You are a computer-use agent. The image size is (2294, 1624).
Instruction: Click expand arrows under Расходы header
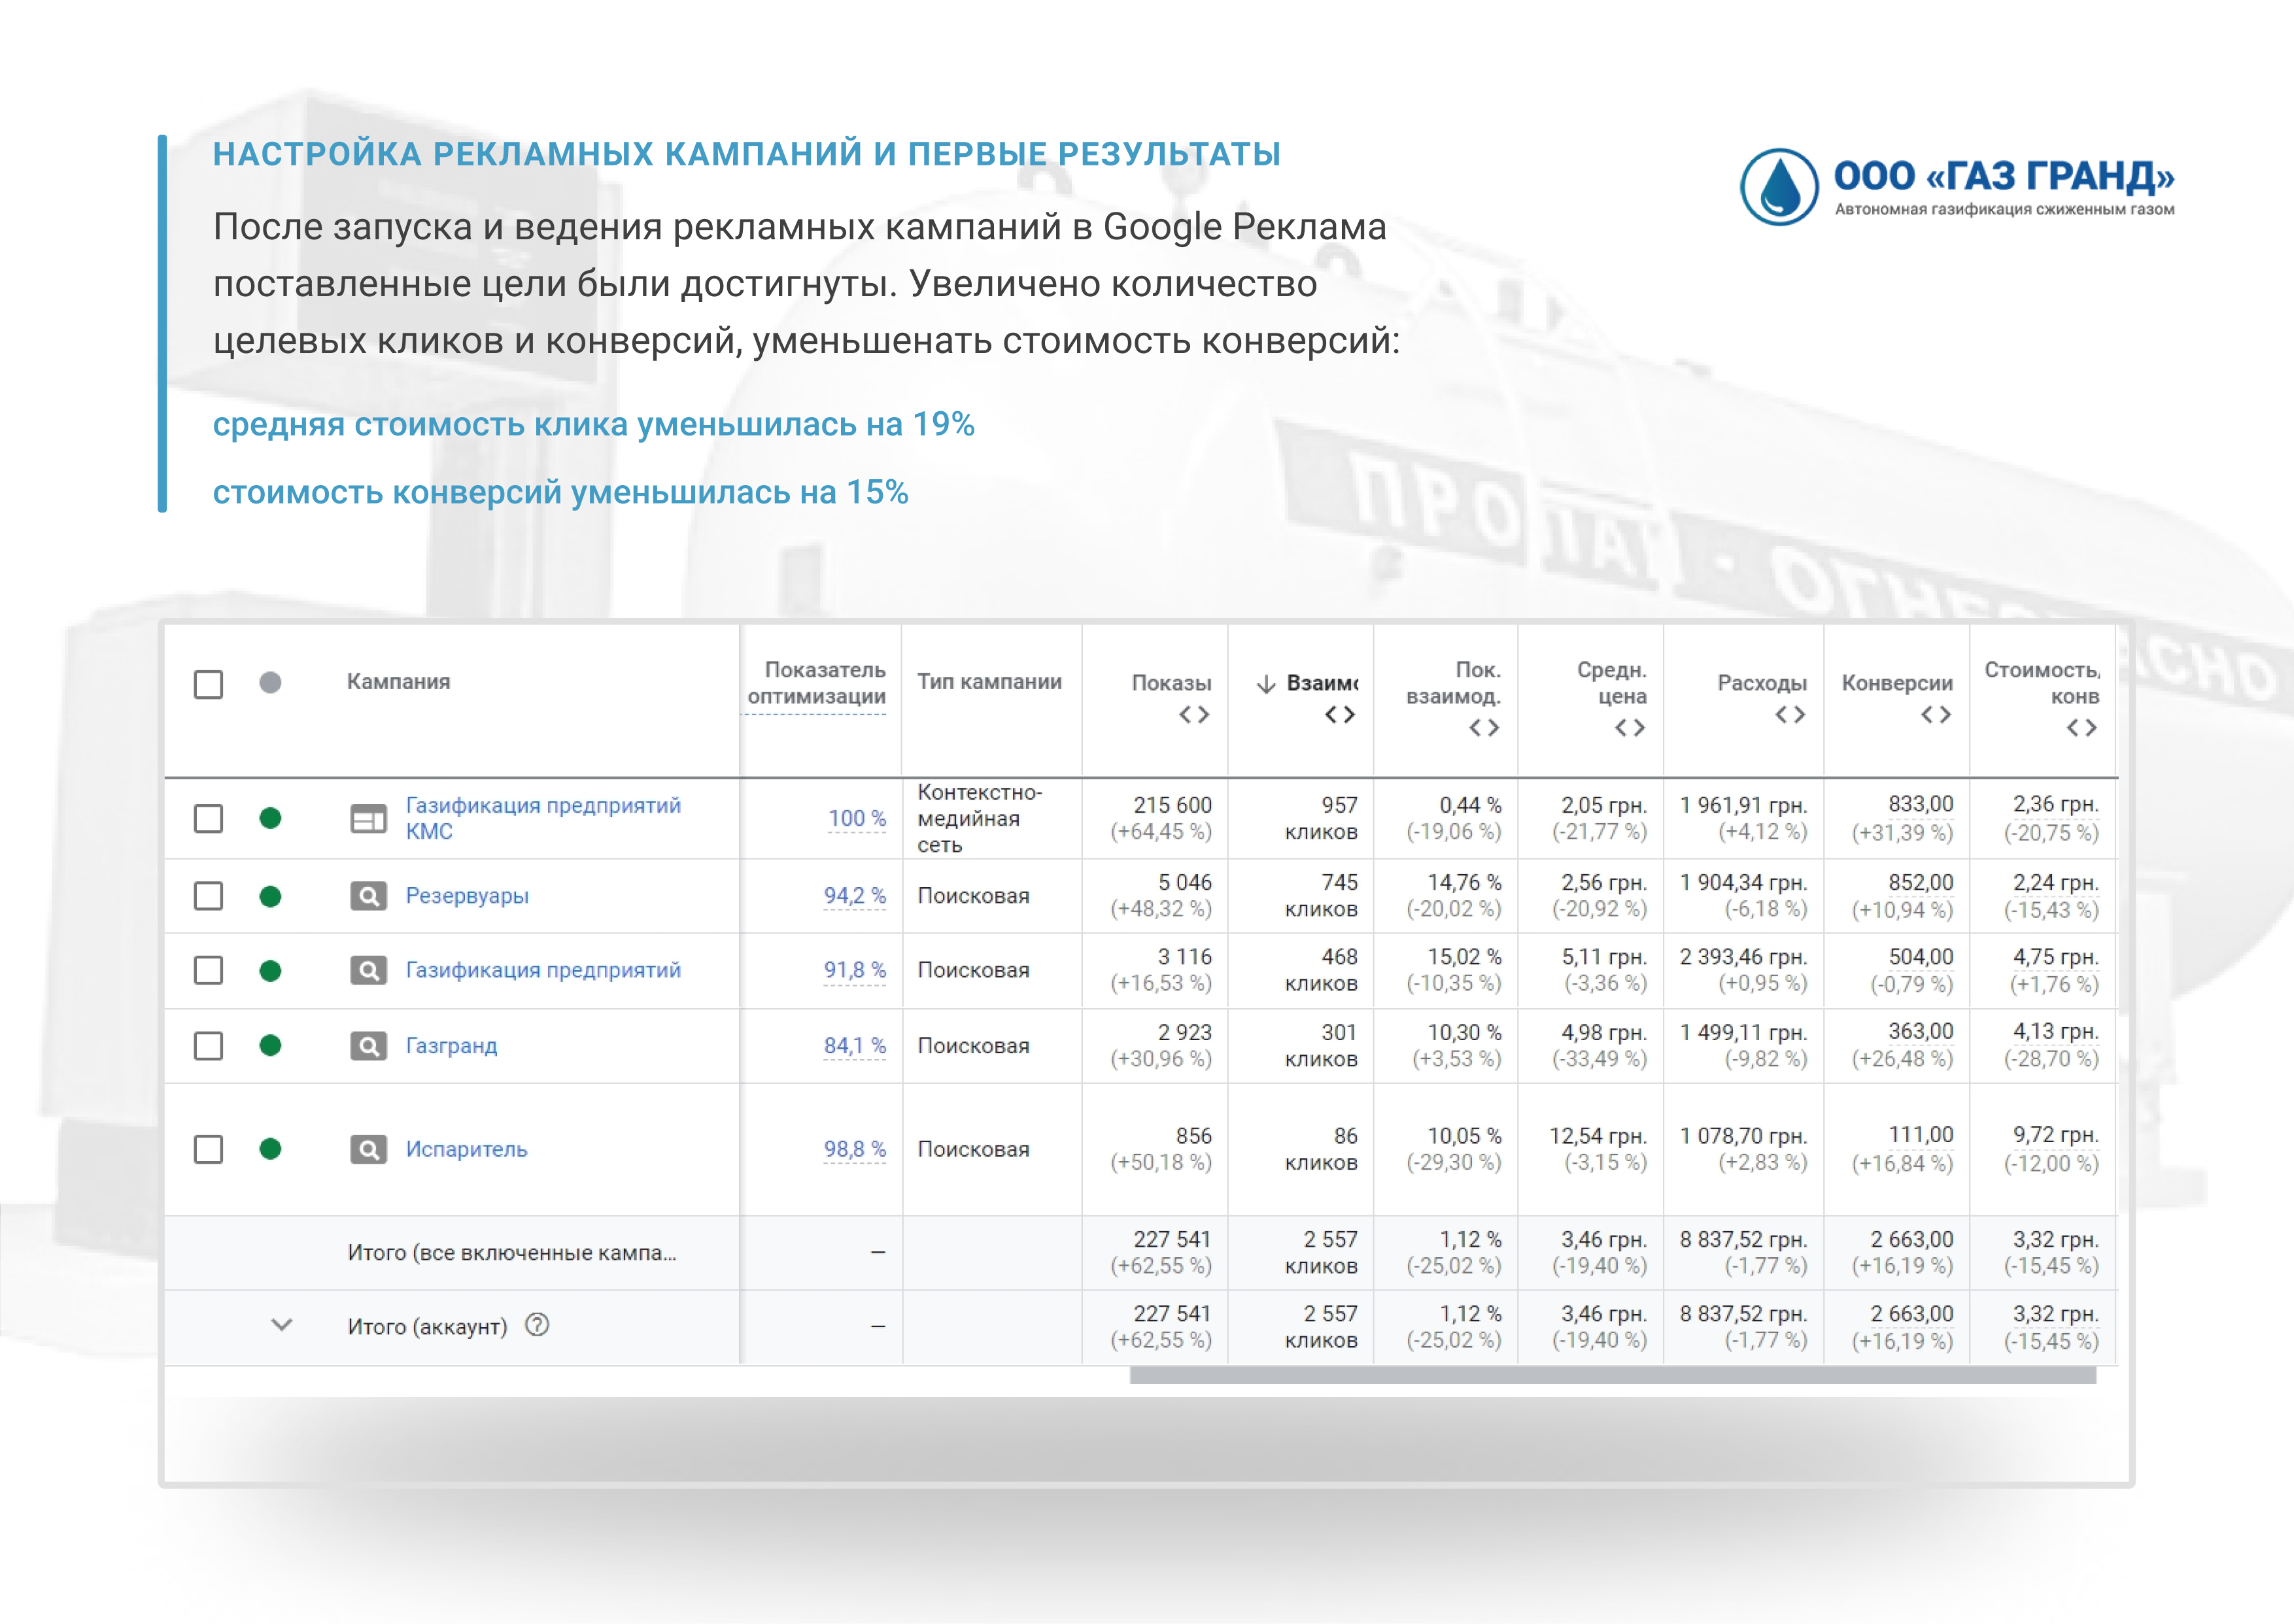[x=1790, y=715]
